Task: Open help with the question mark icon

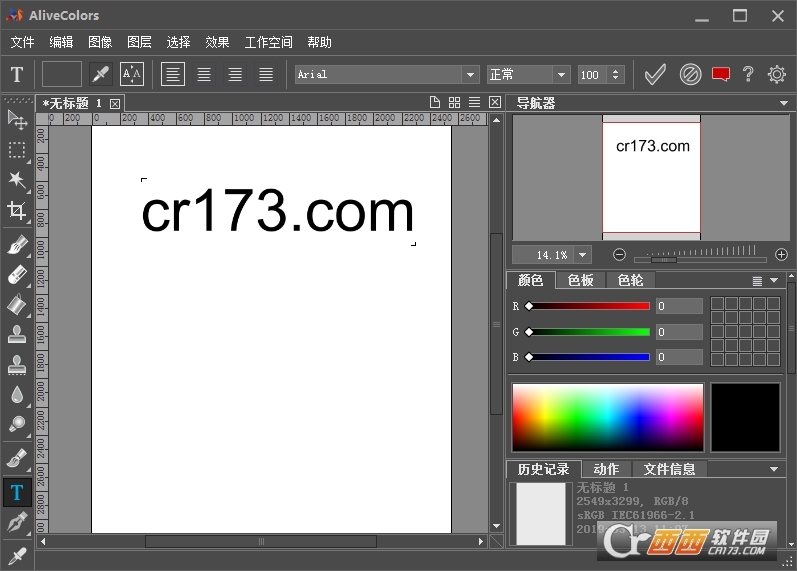Action: click(x=748, y=75)
